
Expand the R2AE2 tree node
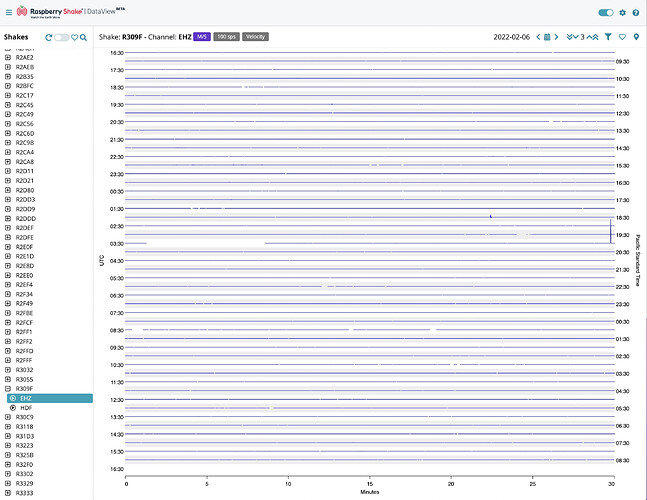[x=7, y=57]
